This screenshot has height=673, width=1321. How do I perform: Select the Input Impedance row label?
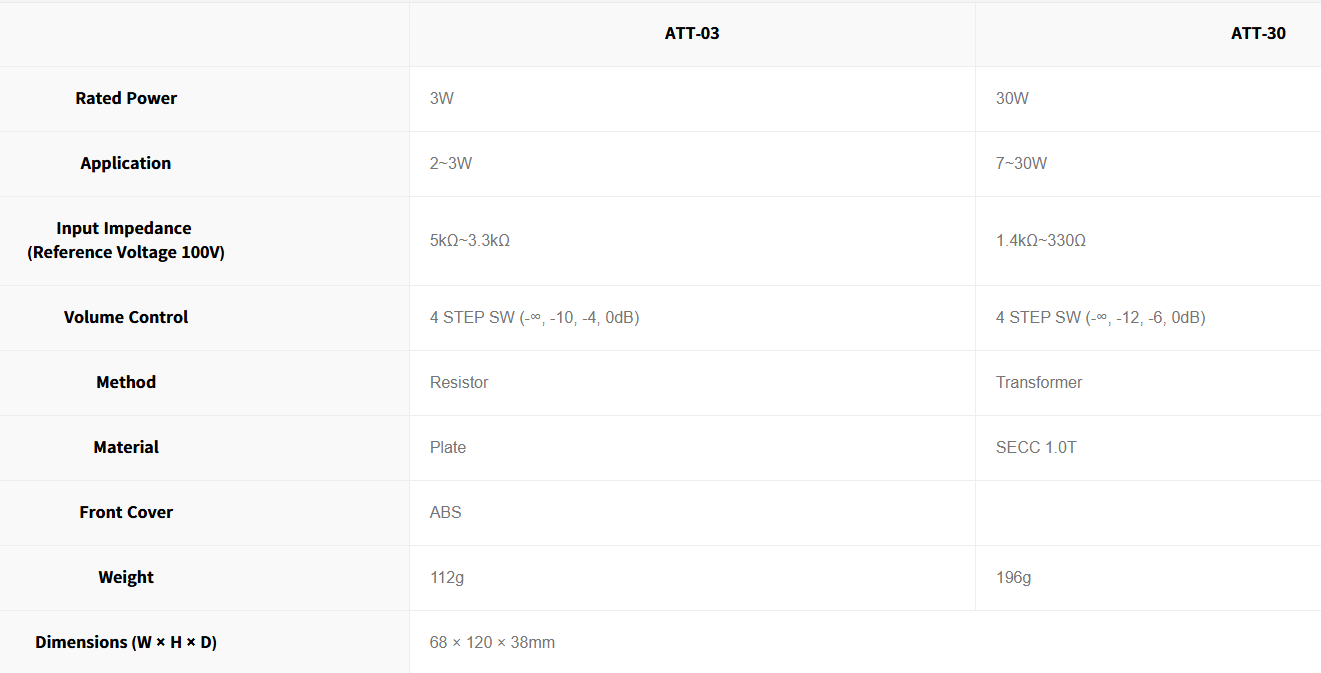coord(126,240)
